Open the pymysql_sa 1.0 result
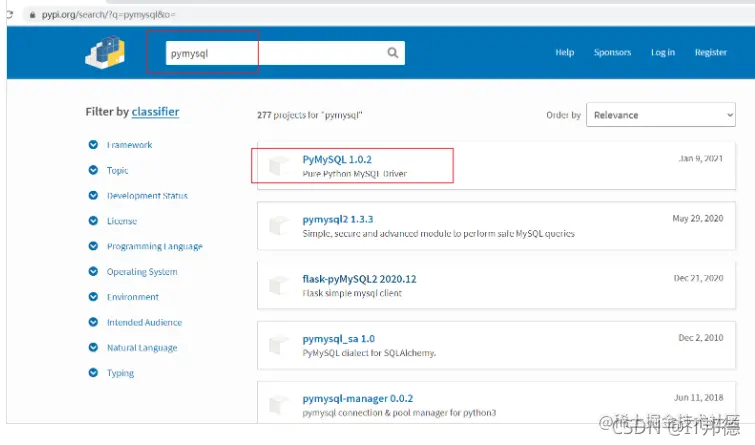 point(338,339)
